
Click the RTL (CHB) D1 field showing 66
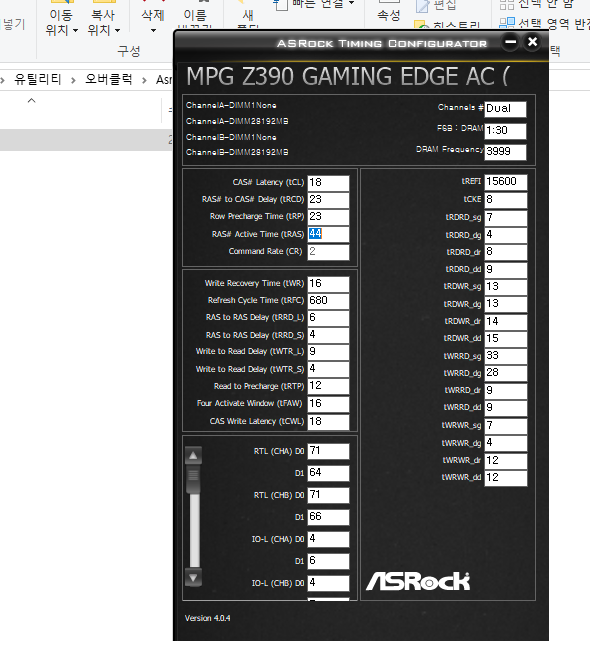[328, 517]
